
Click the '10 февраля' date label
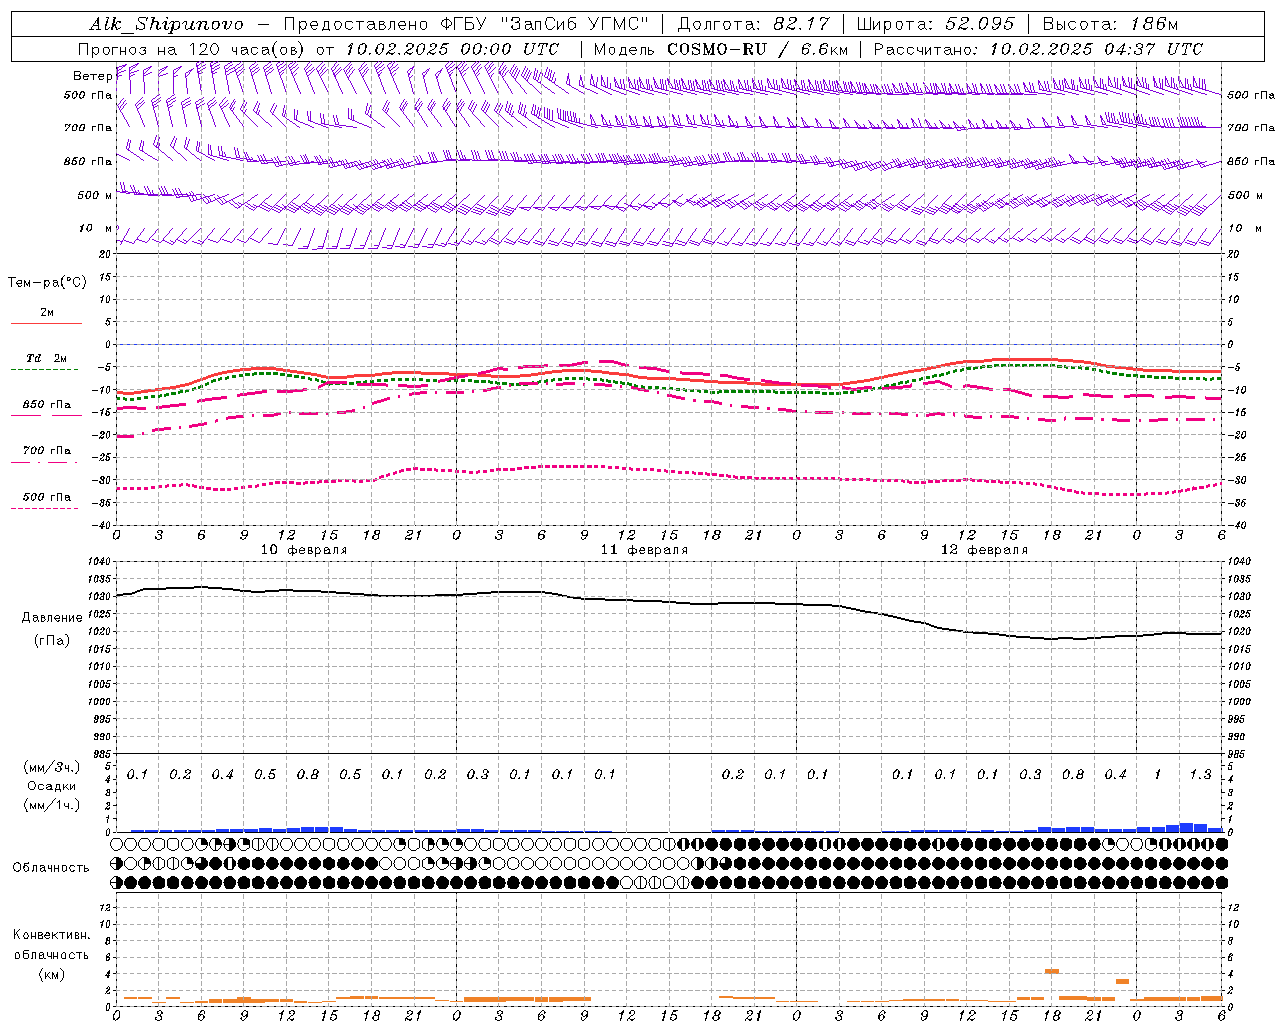(304, 550)
